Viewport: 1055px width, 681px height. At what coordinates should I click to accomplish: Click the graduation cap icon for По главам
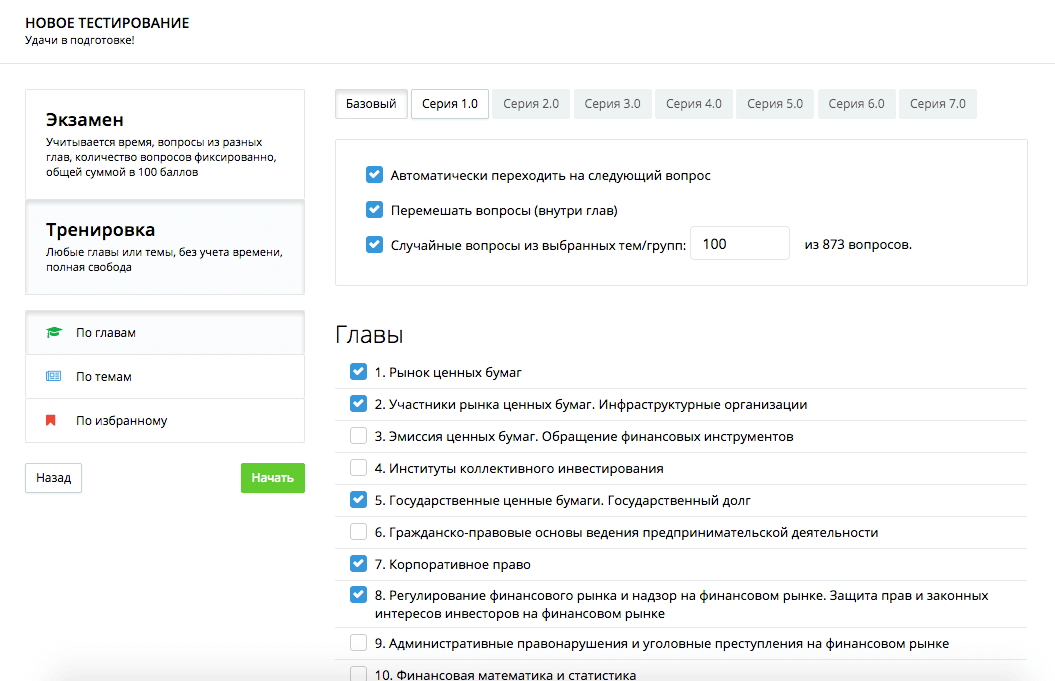tap(54, 333)
